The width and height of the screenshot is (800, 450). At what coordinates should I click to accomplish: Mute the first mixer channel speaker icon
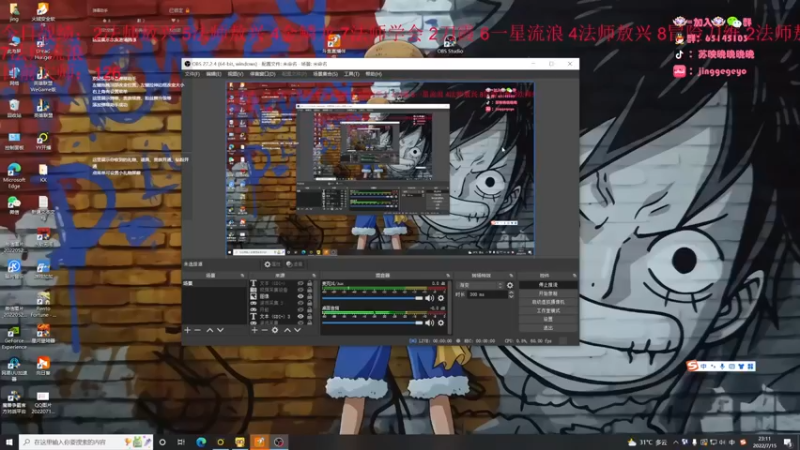point(430,298)
